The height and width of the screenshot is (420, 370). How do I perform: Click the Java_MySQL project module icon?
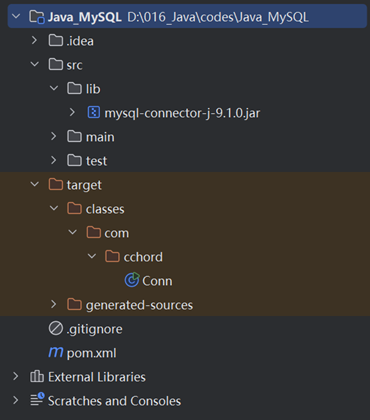click(x=37, y=17)
